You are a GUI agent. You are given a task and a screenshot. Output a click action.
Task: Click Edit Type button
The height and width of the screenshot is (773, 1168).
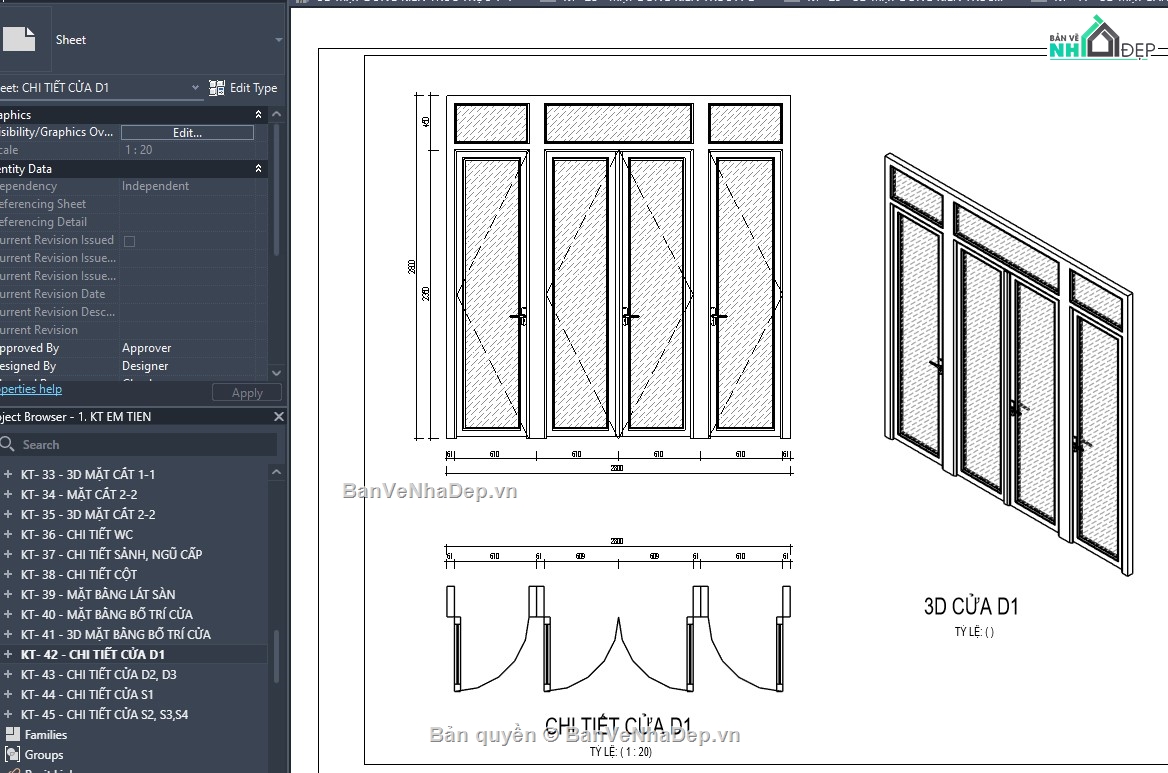pyautogui.click(x=243, y=88)
